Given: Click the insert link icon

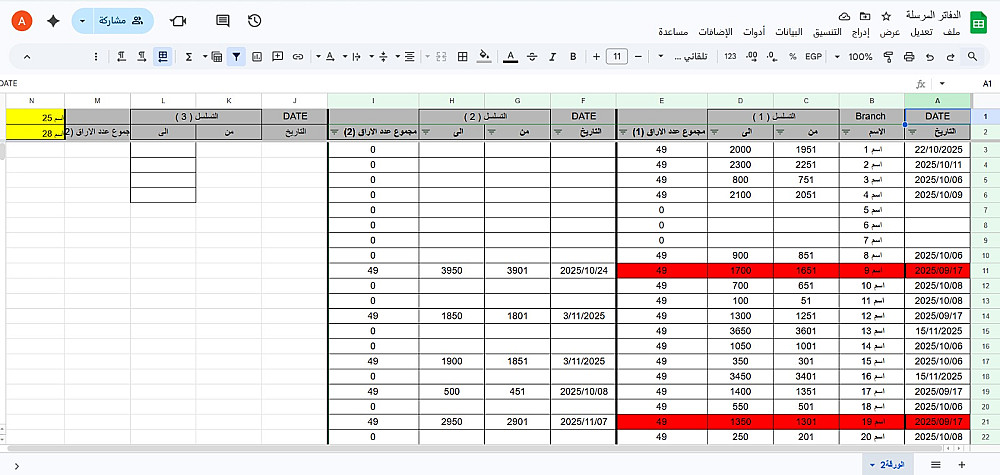Looking at the screenshot, I should [x=298, y=57].
